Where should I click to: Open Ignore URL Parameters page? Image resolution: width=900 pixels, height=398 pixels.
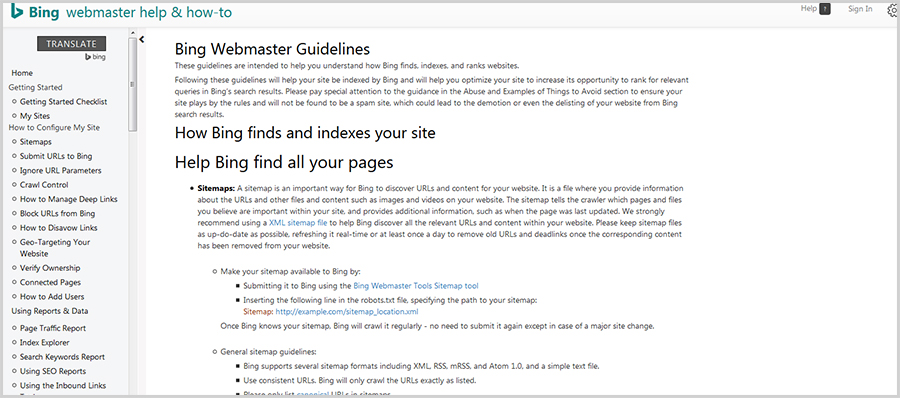point(60,171)
